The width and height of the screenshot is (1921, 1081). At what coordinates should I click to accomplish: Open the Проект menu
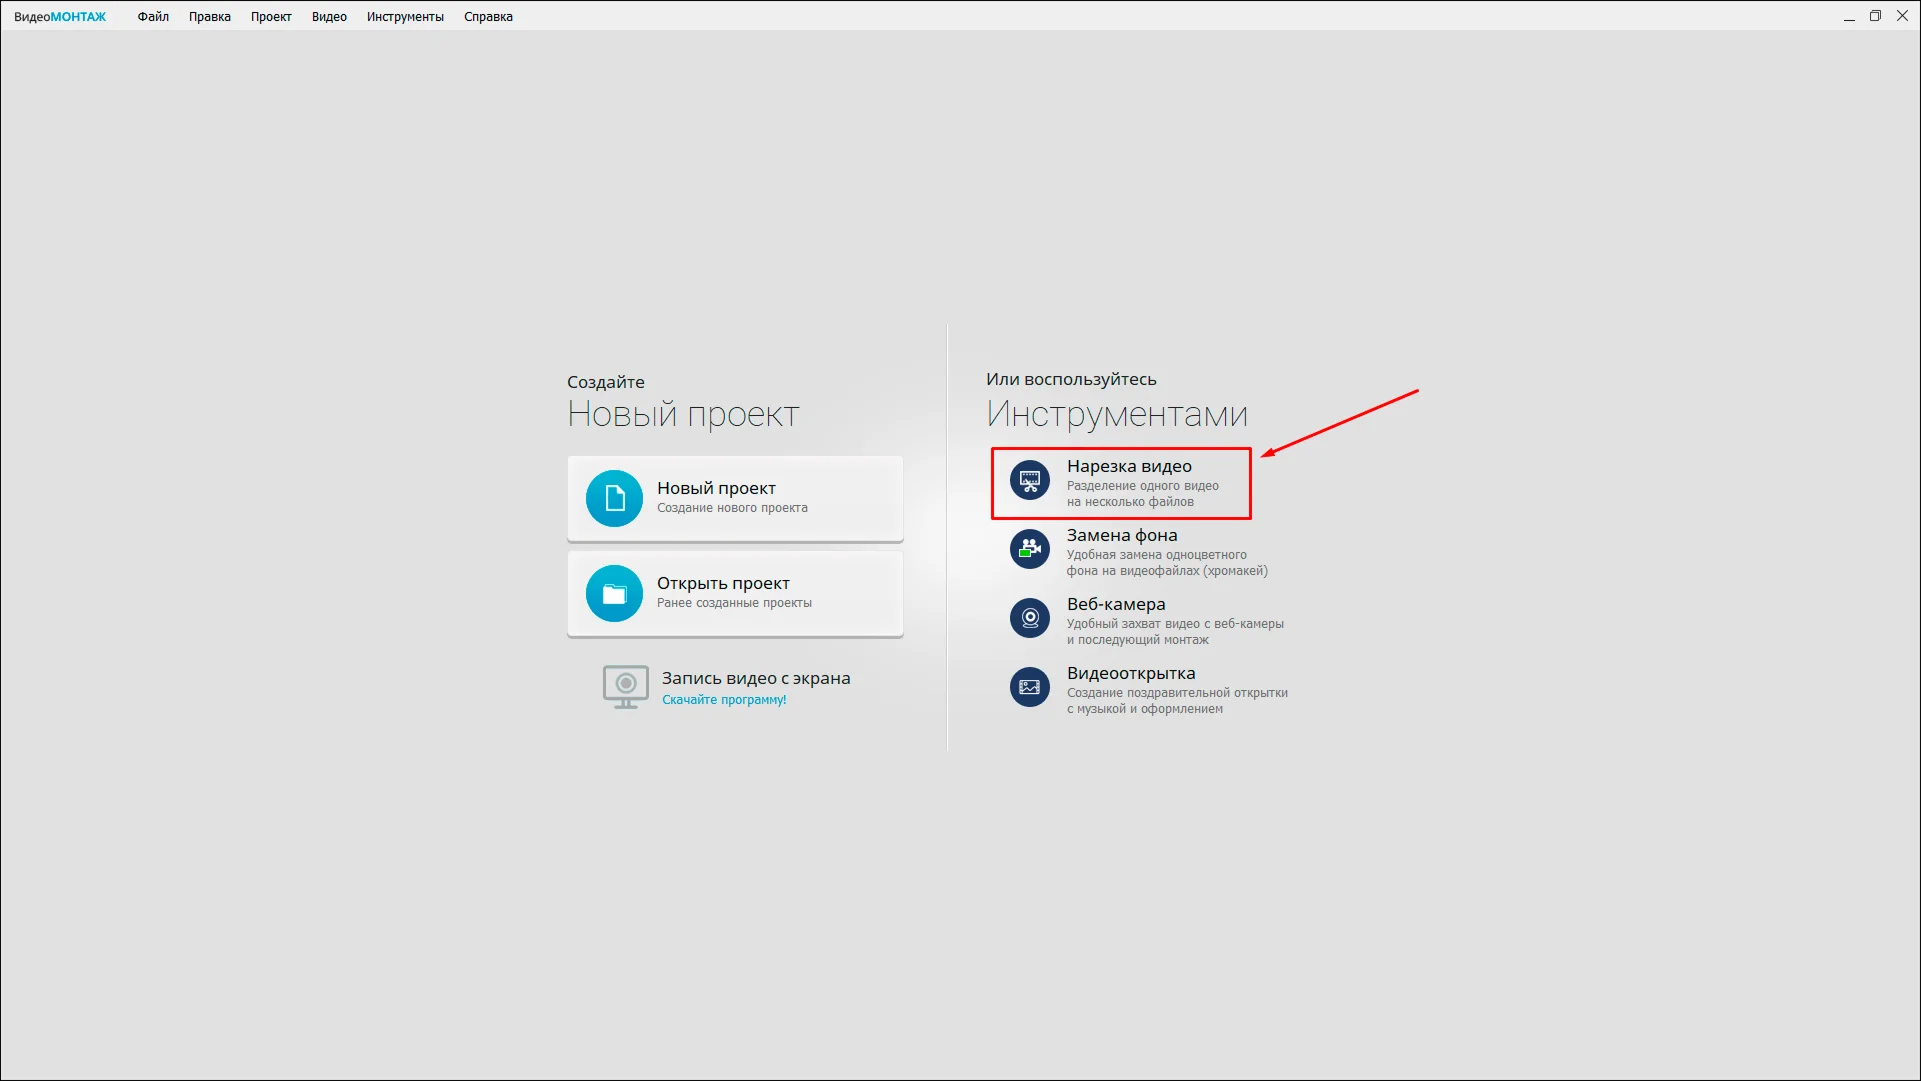[271, 17]
